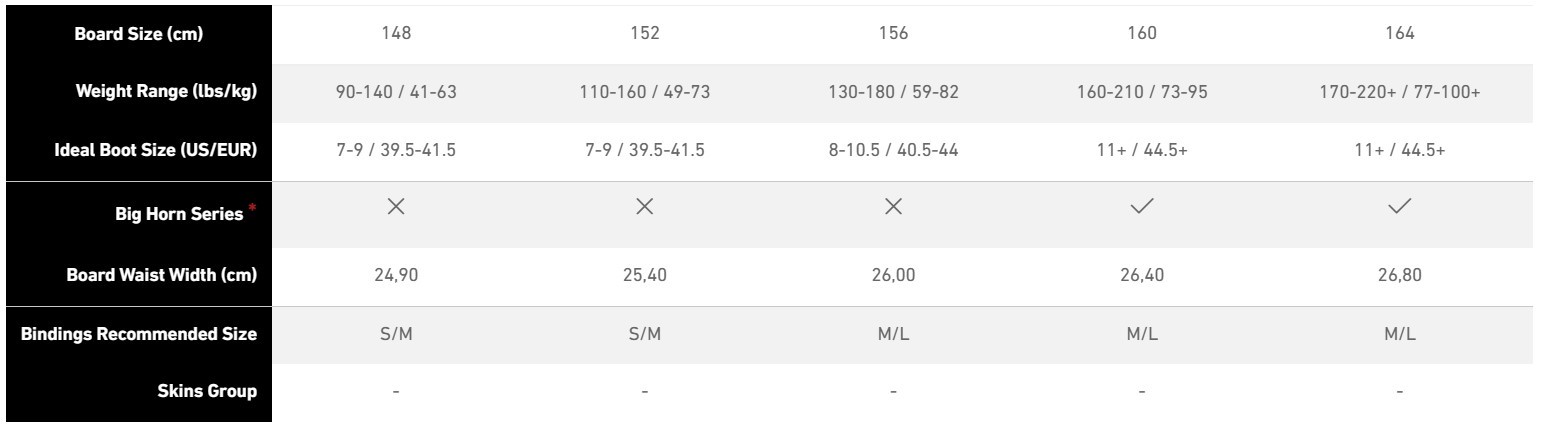Image resolution: width=1541 pixels, height=428 pixels.
Task: Click the red asterisk beside Big Horn Series
Action: click(x=251, y=207)
